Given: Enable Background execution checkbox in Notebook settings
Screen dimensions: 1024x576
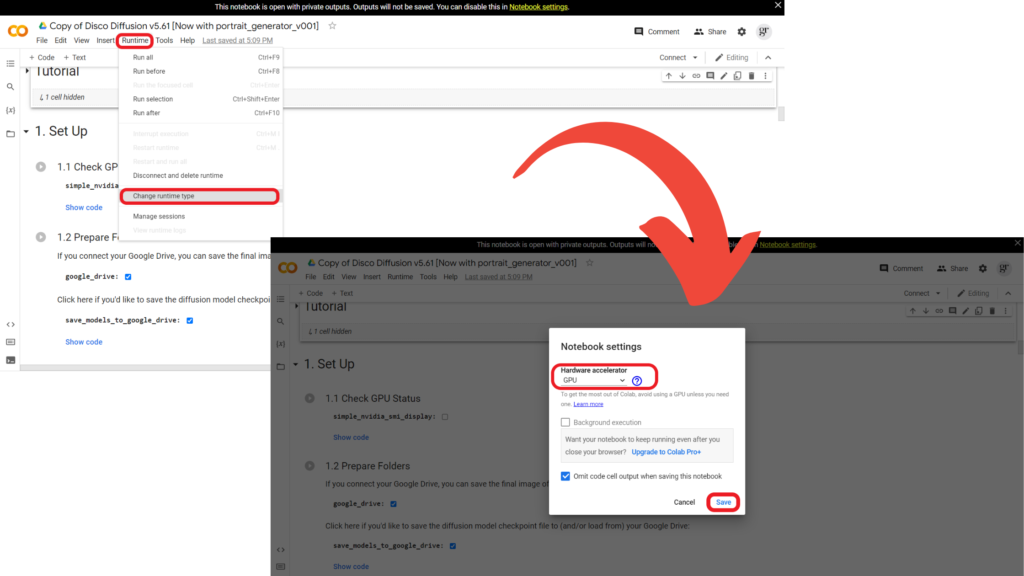Looking at the screenshot, I should point(566,423).
